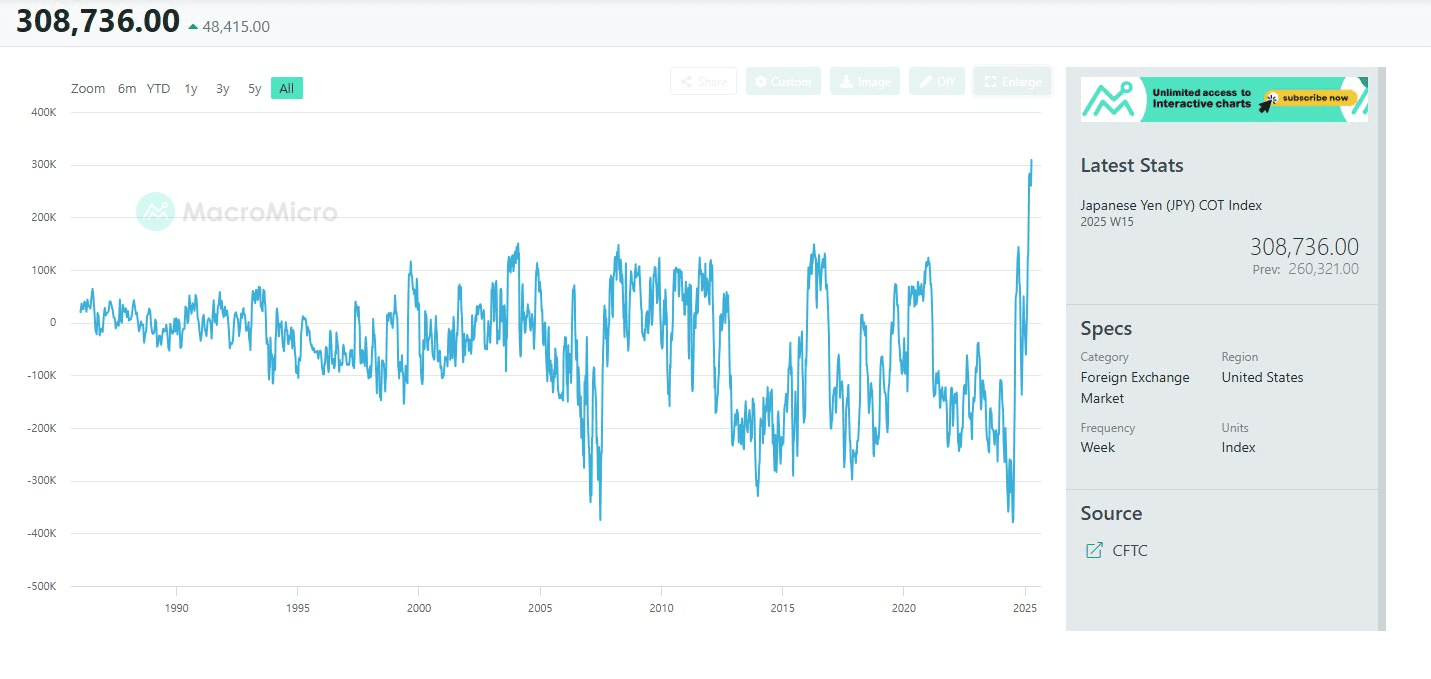Click the green up-arrow change indicator
The height and width of the screenshot is (679, 1431).
[193, 27]
